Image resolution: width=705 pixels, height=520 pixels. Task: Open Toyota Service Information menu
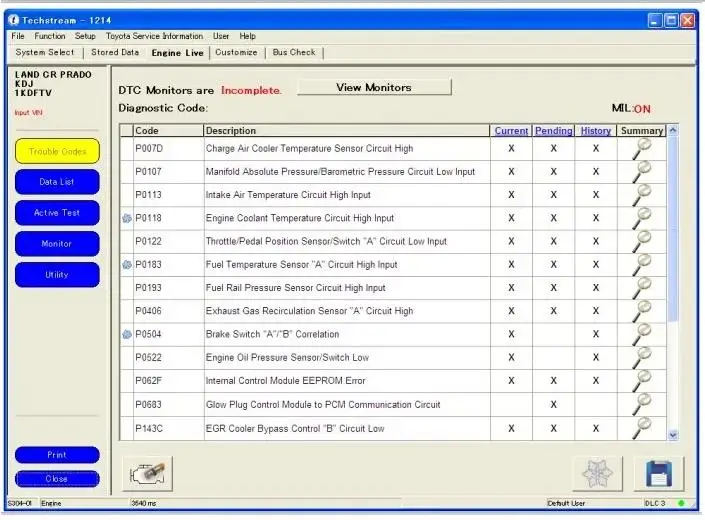click(154, 36)
